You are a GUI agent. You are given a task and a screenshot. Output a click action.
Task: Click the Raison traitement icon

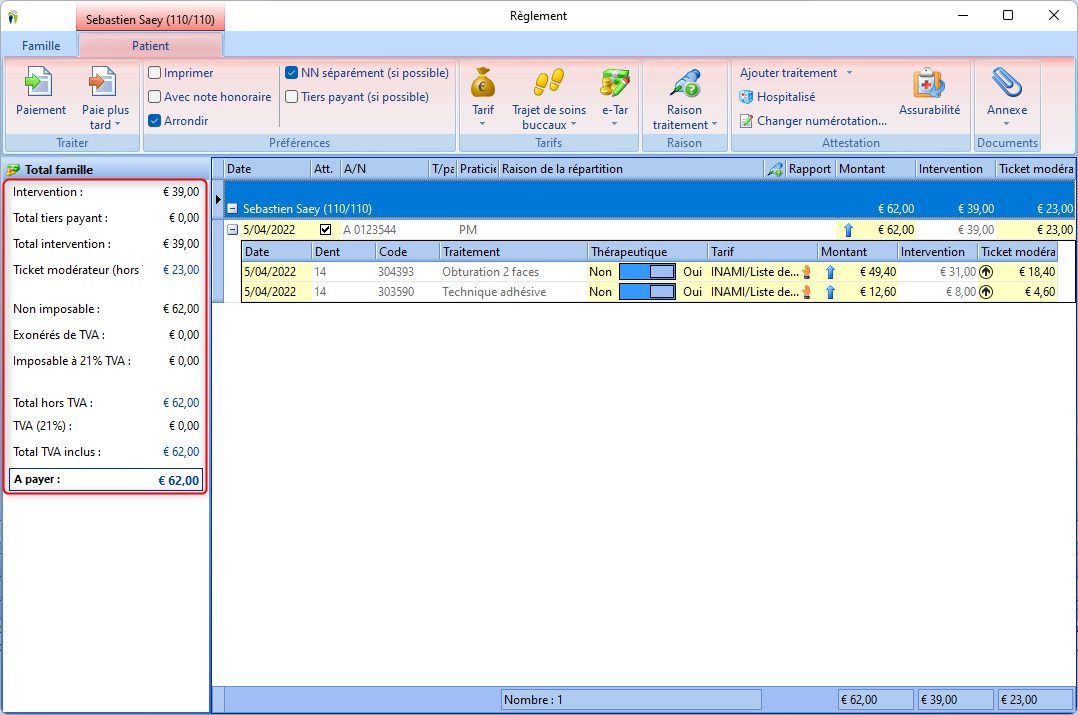pos(685,82)
